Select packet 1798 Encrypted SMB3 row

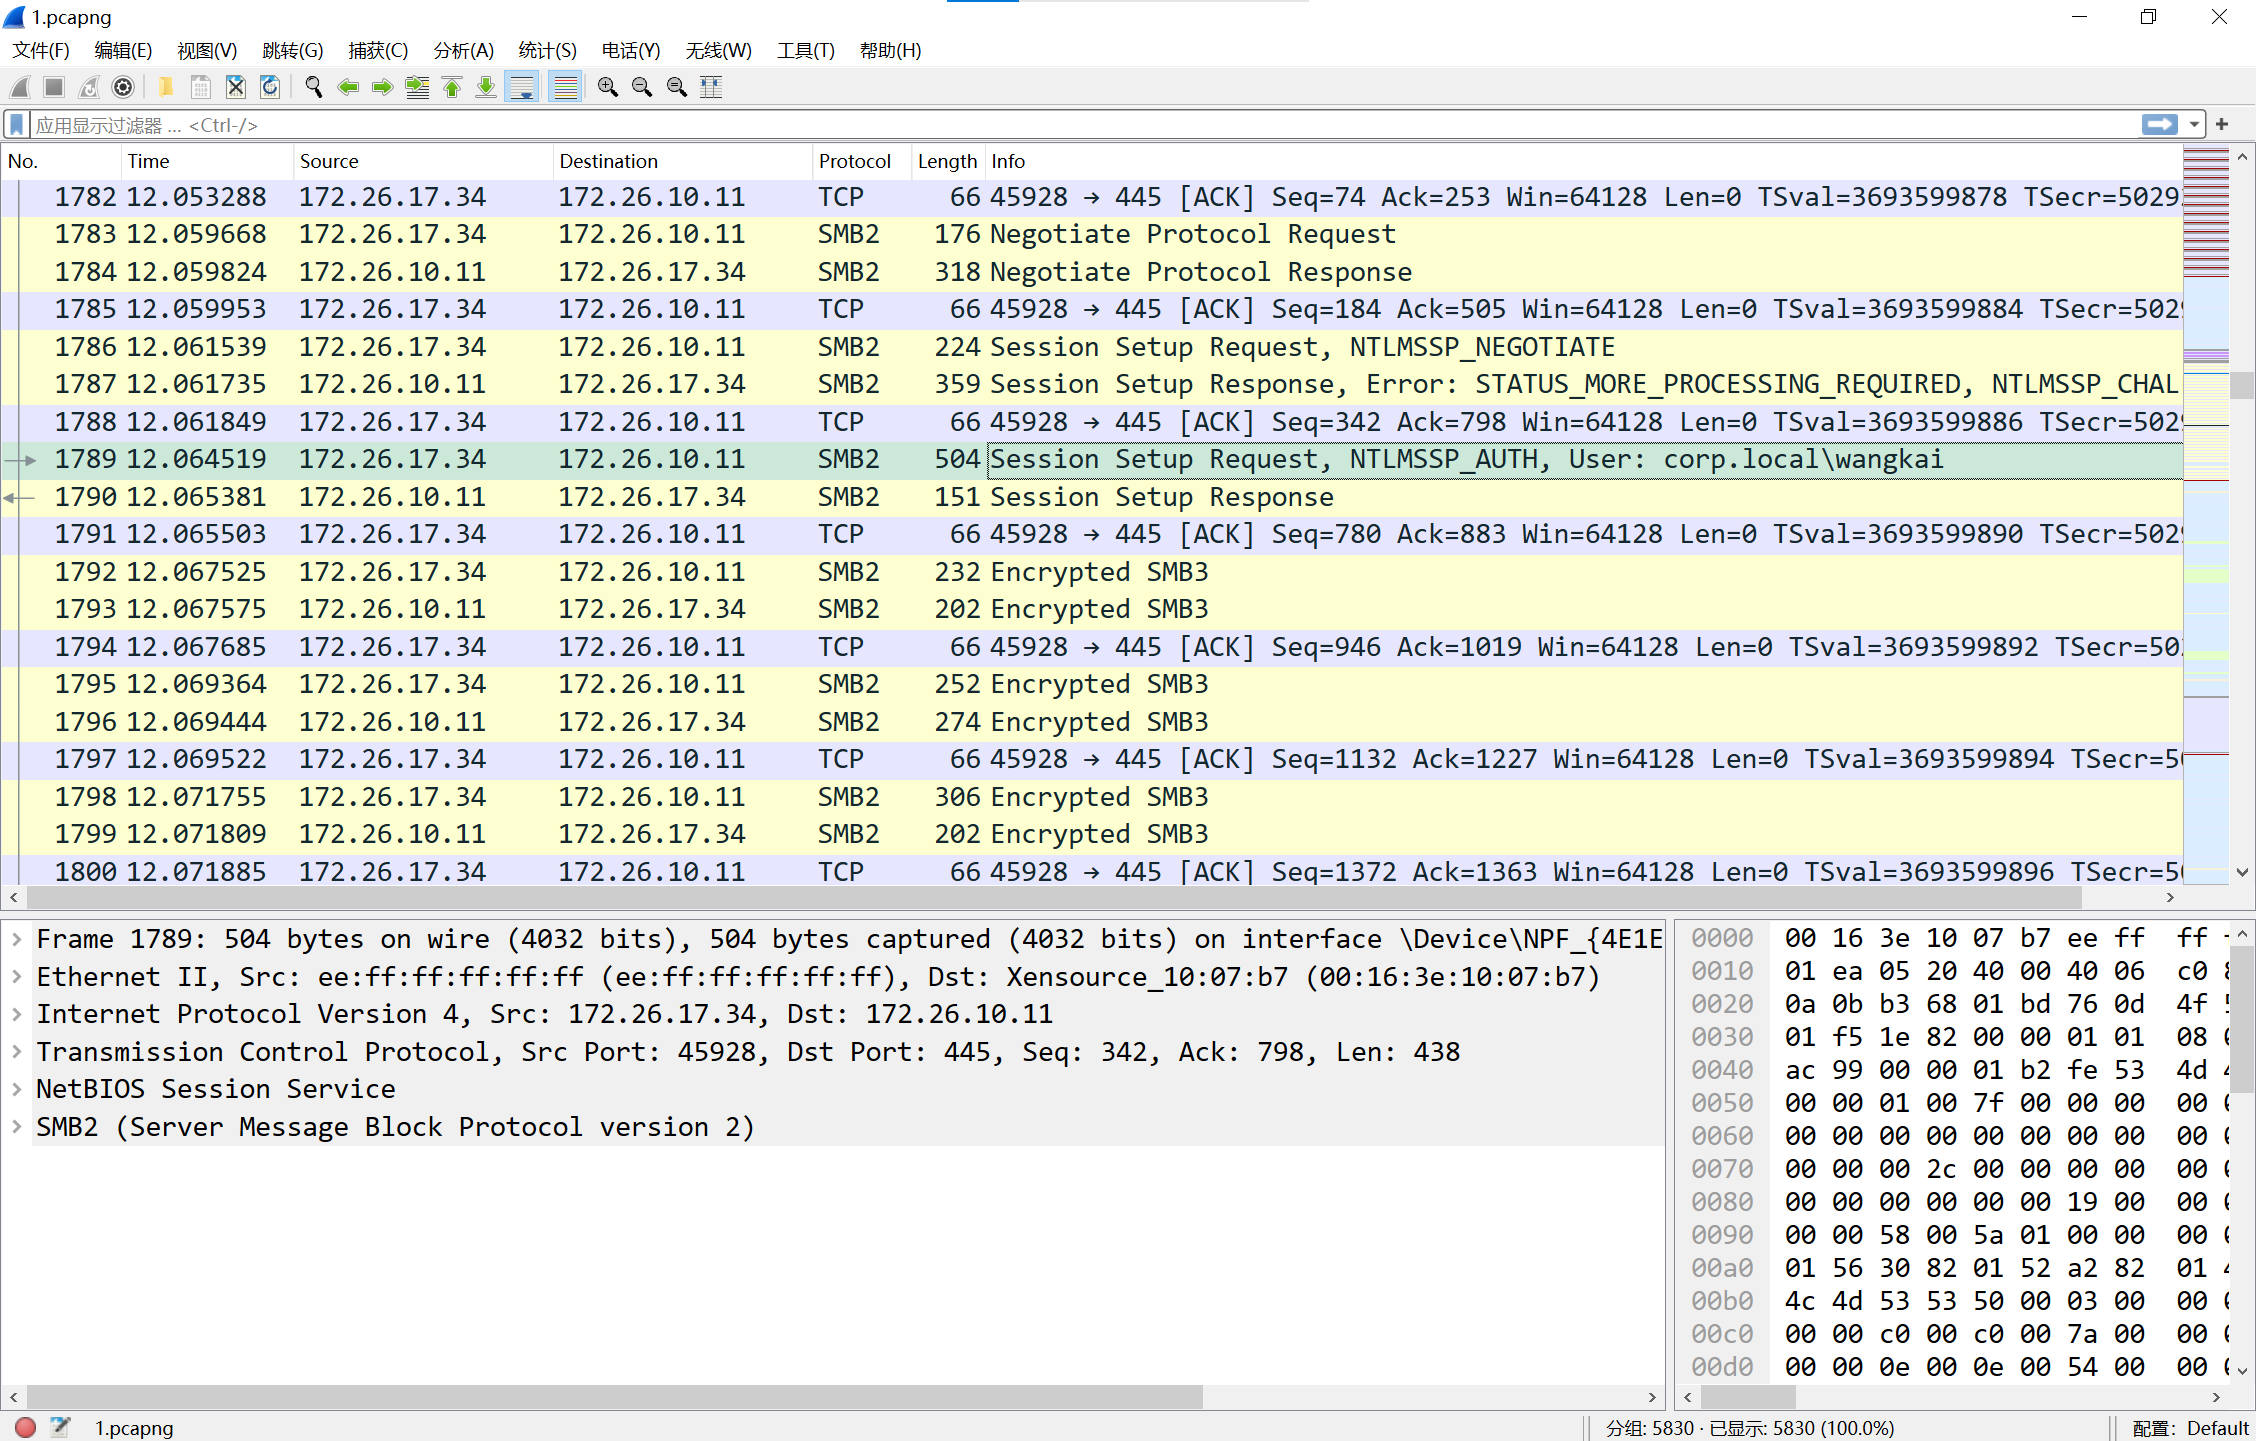coord(1092,797)
